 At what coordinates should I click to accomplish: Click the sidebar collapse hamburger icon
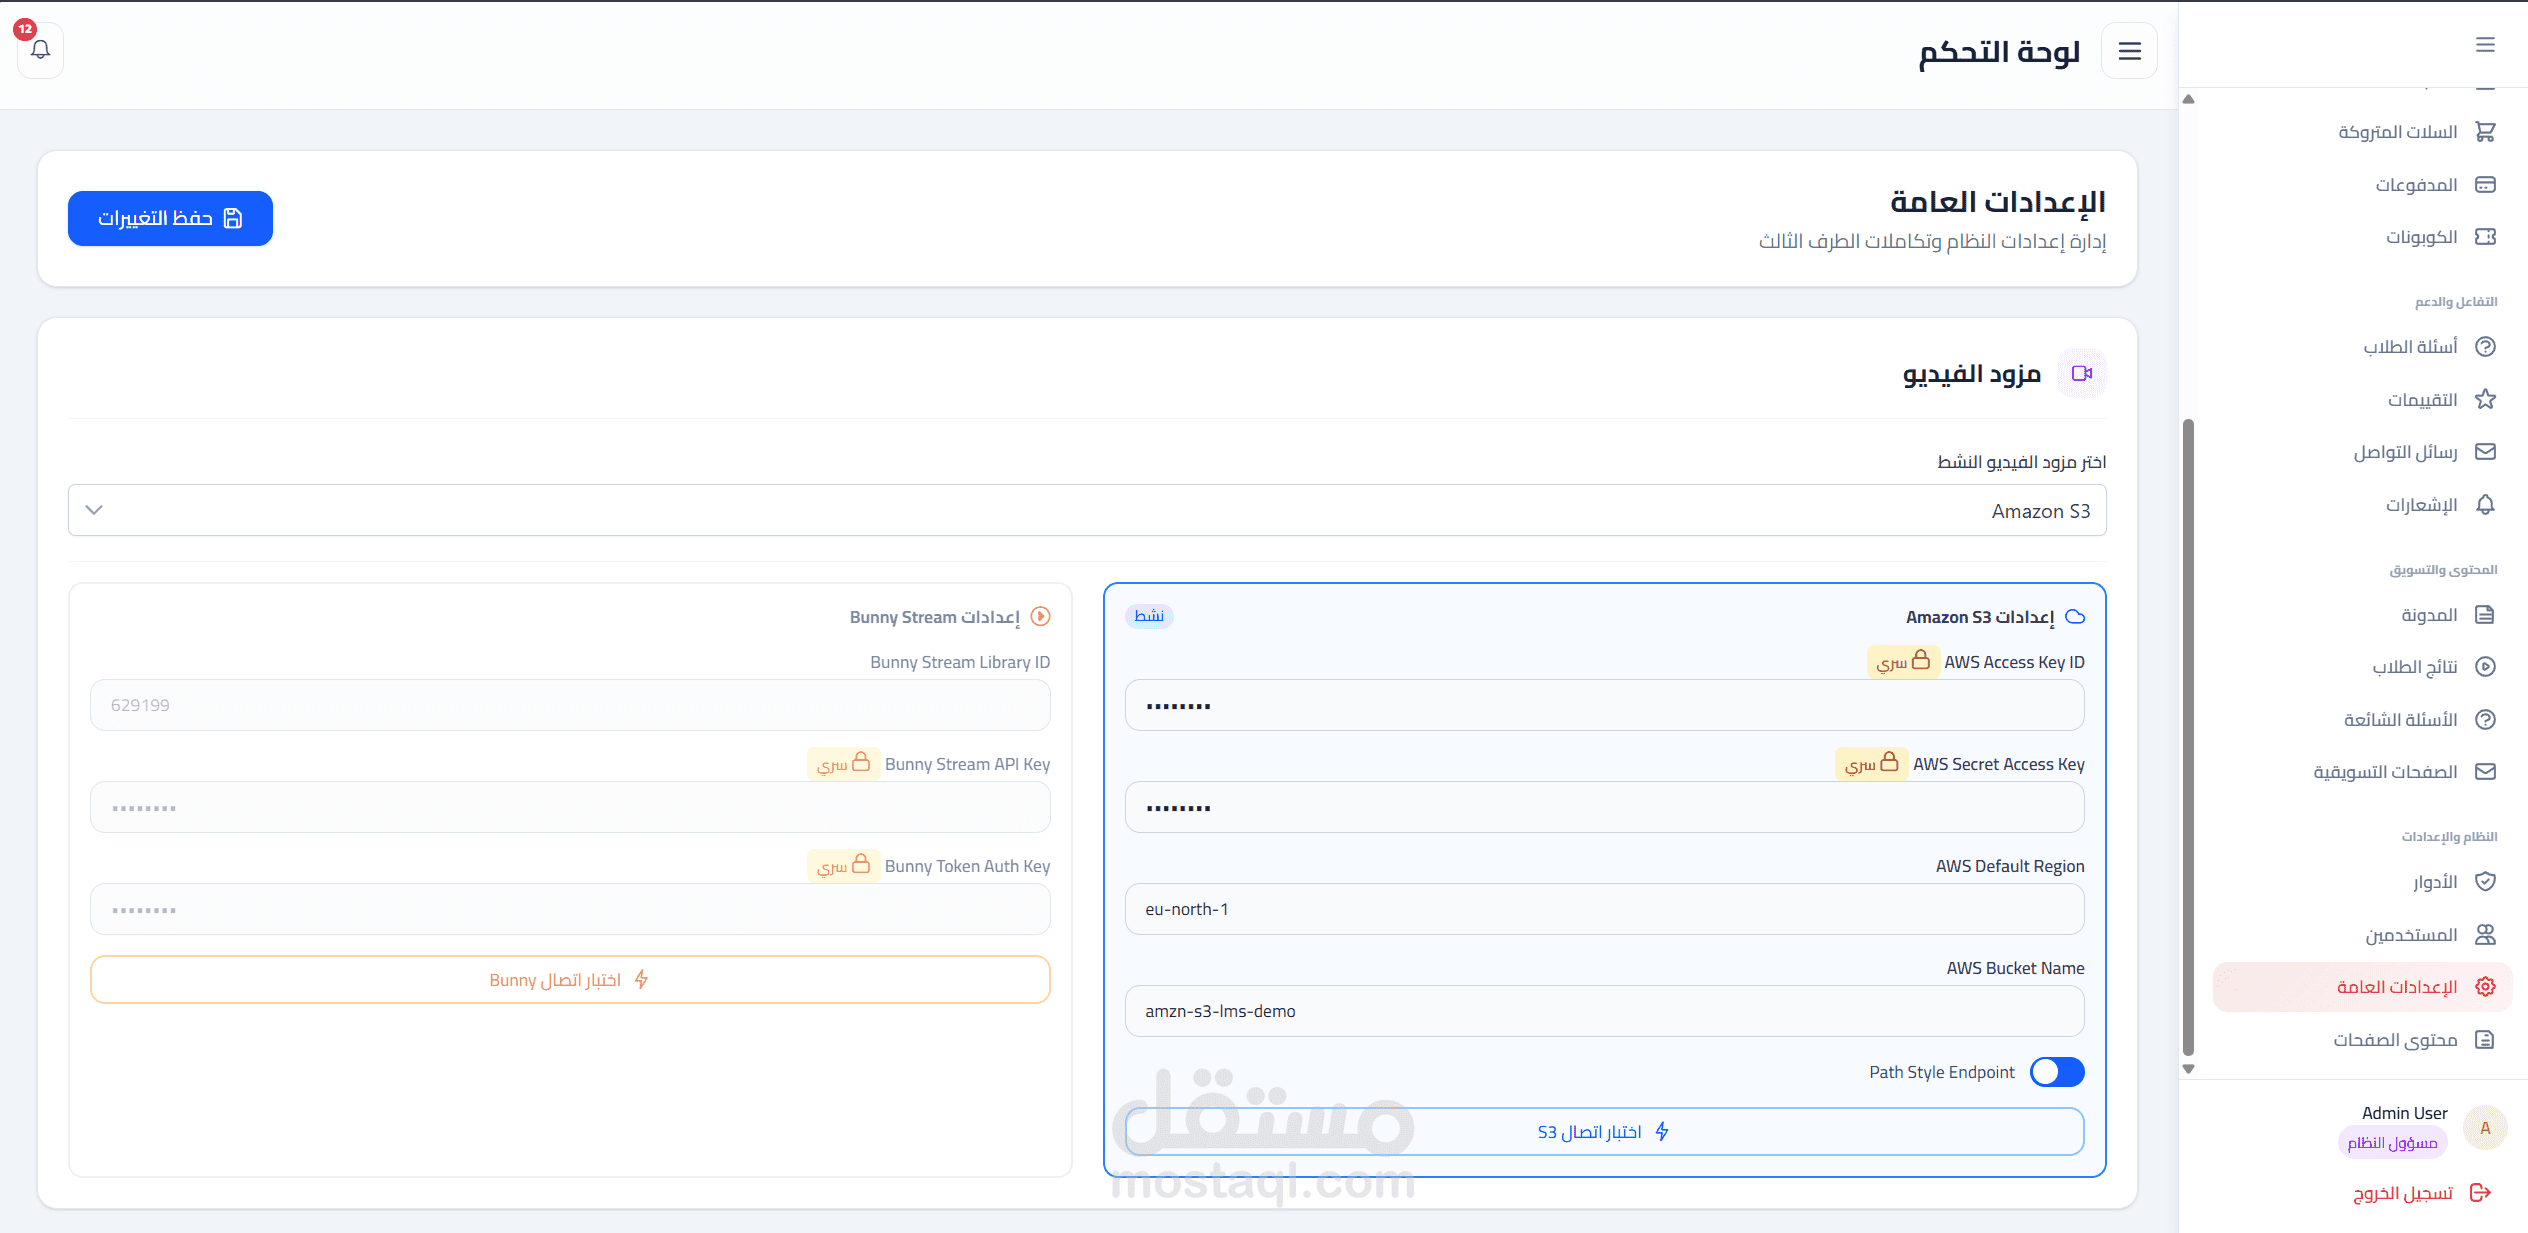coord(2485,45)
